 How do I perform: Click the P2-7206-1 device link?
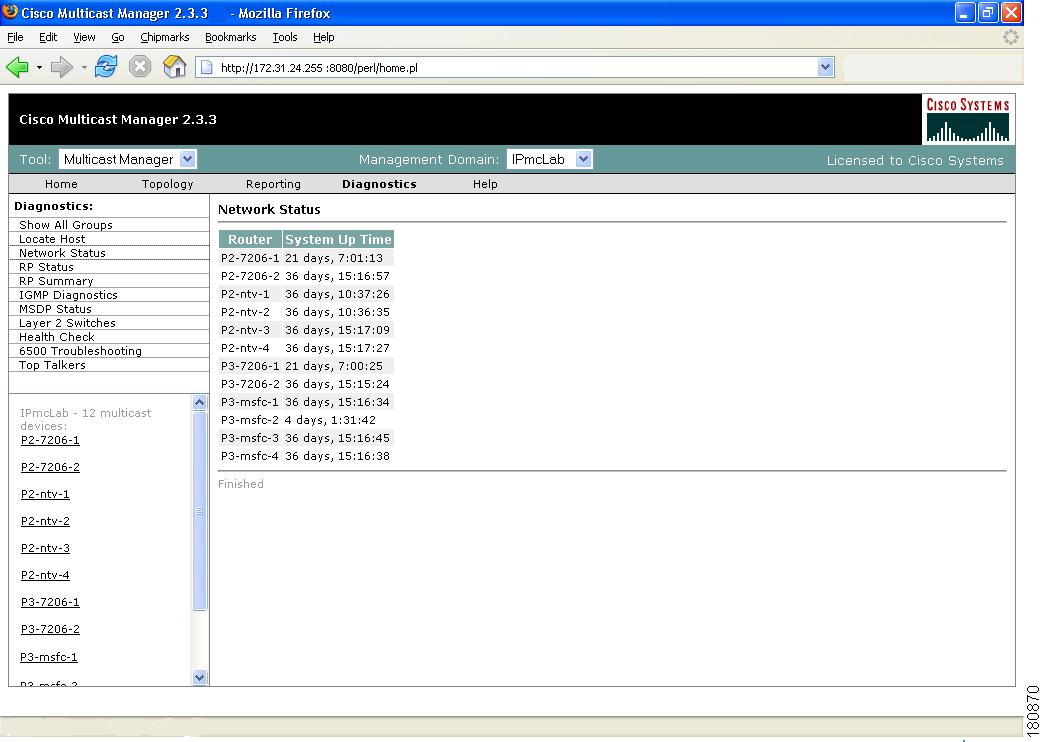(50, 441)
